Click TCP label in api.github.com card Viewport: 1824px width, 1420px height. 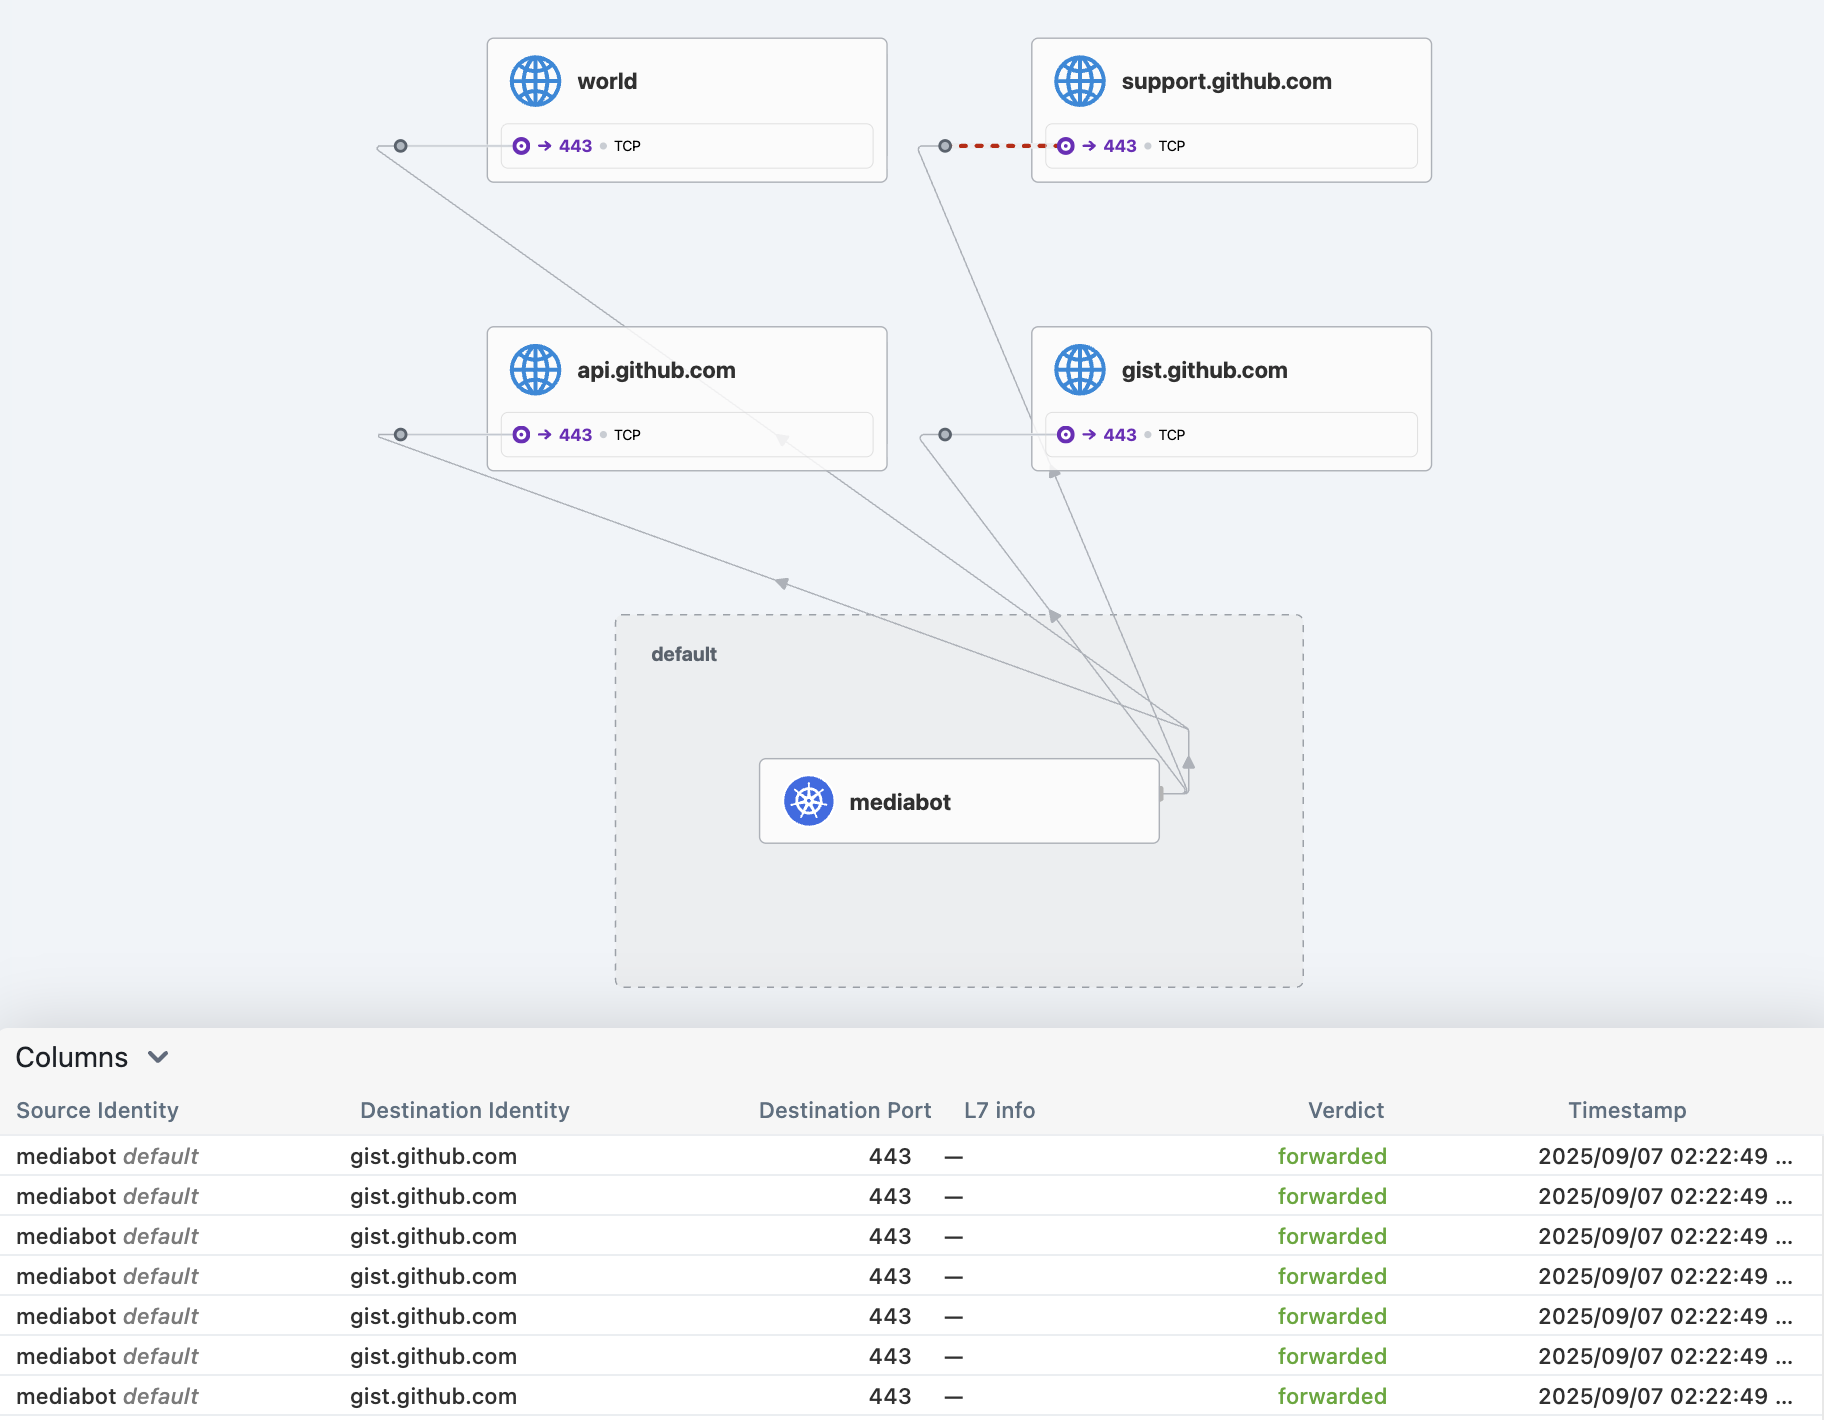click(x=627, y=435)
